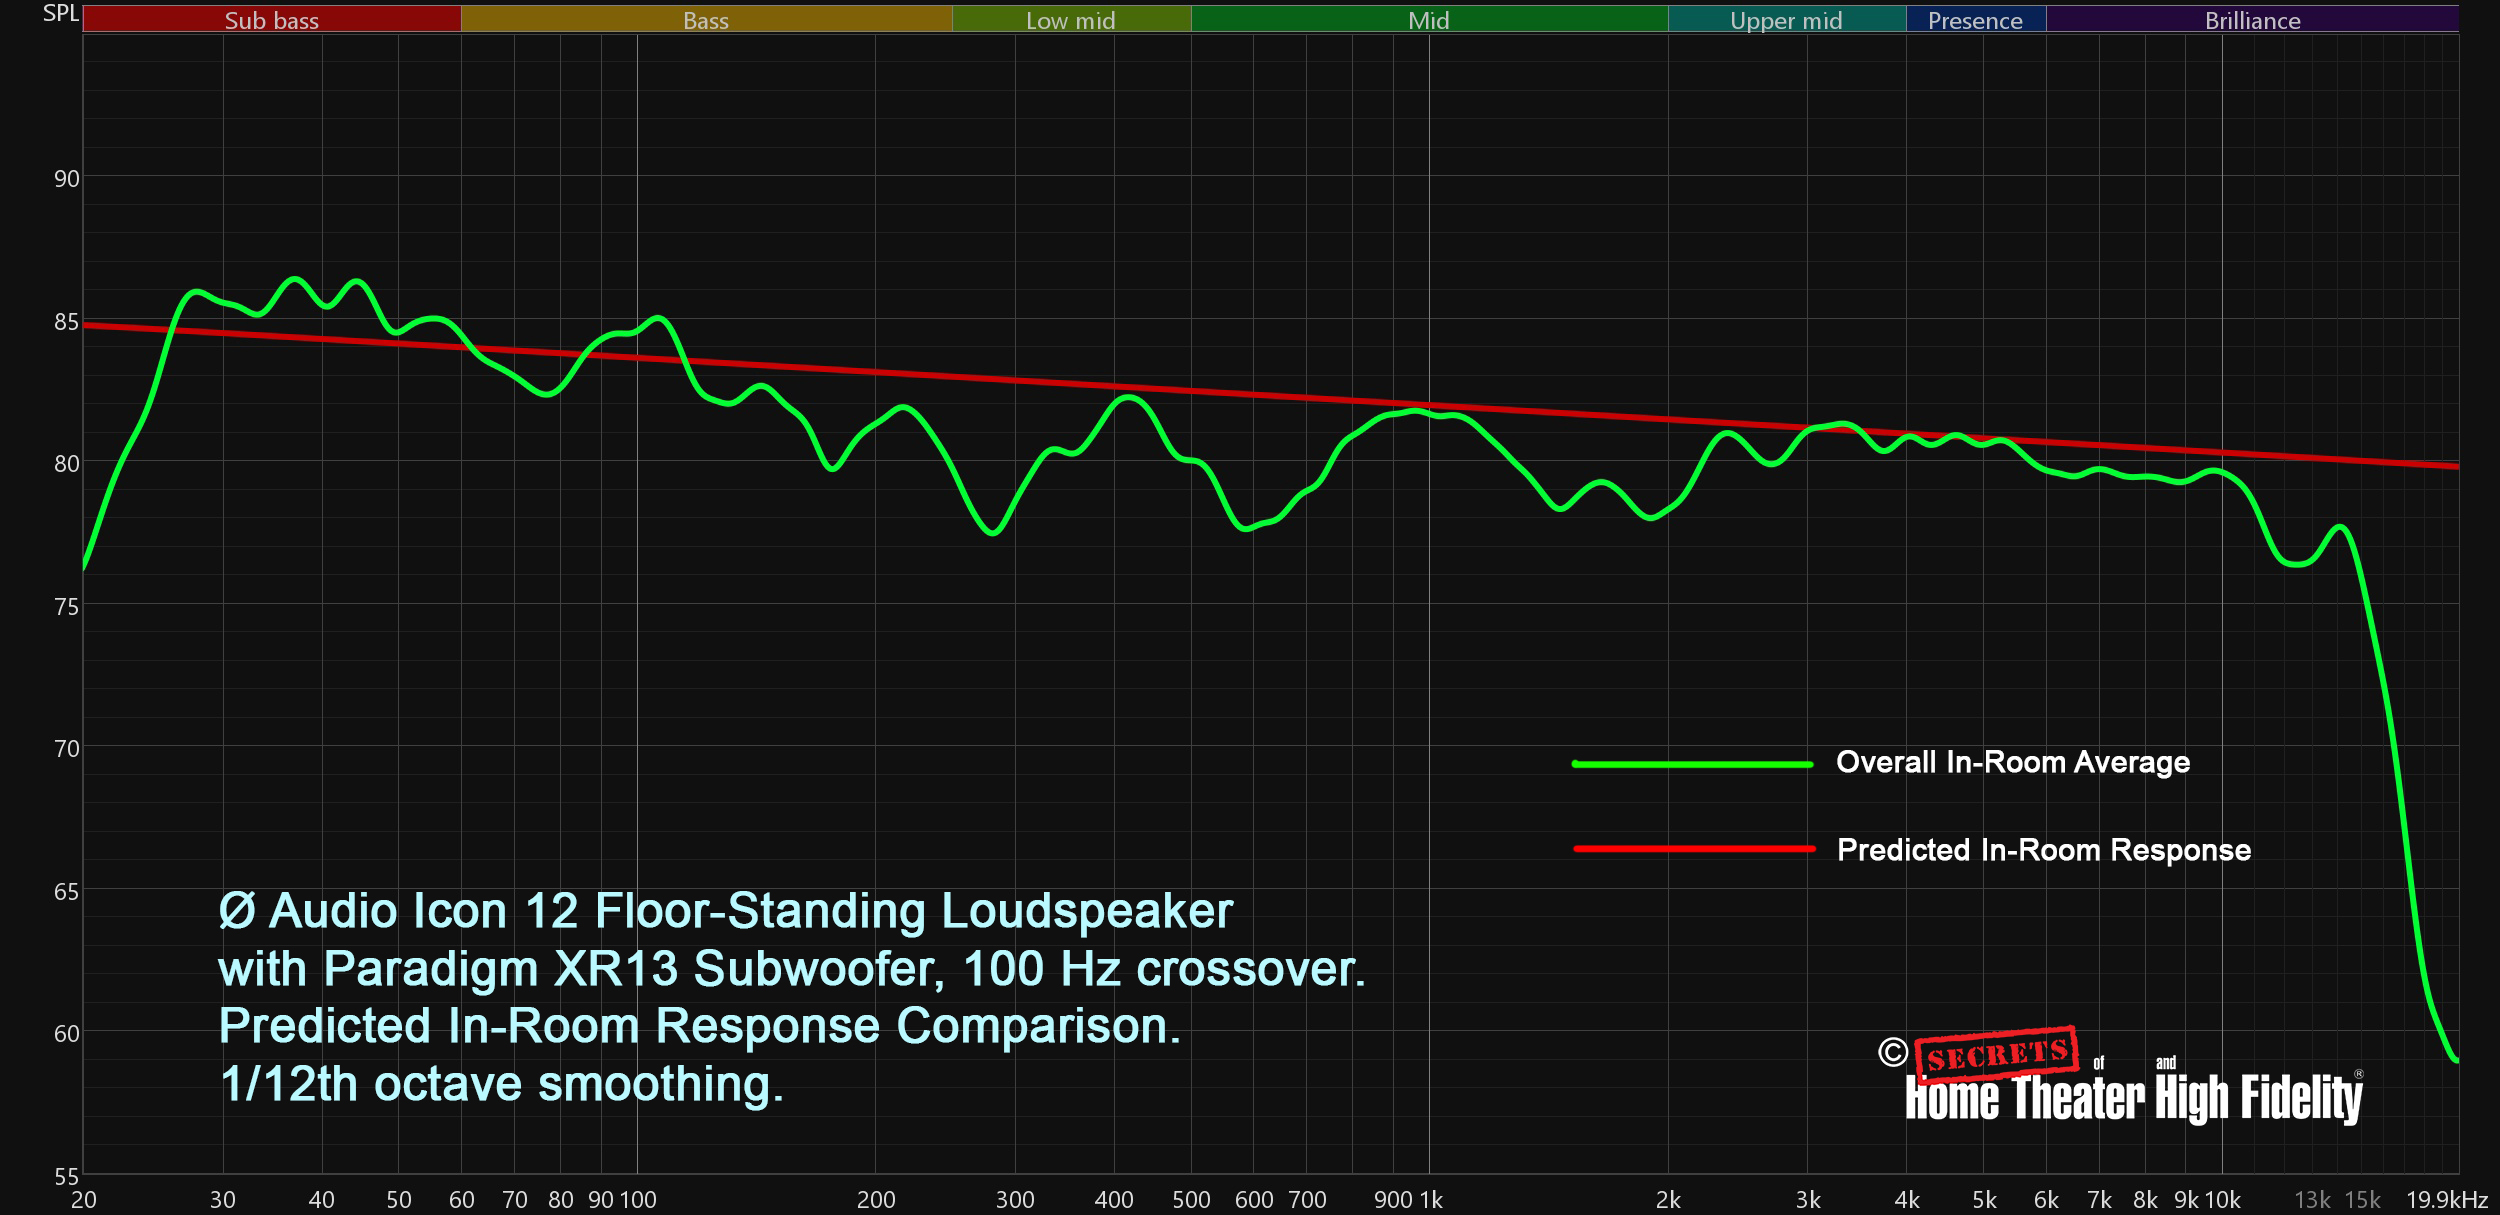Select the Upper mid band header
Viewport: 2500px width, 1215px height.
[x=1786, y=19]
